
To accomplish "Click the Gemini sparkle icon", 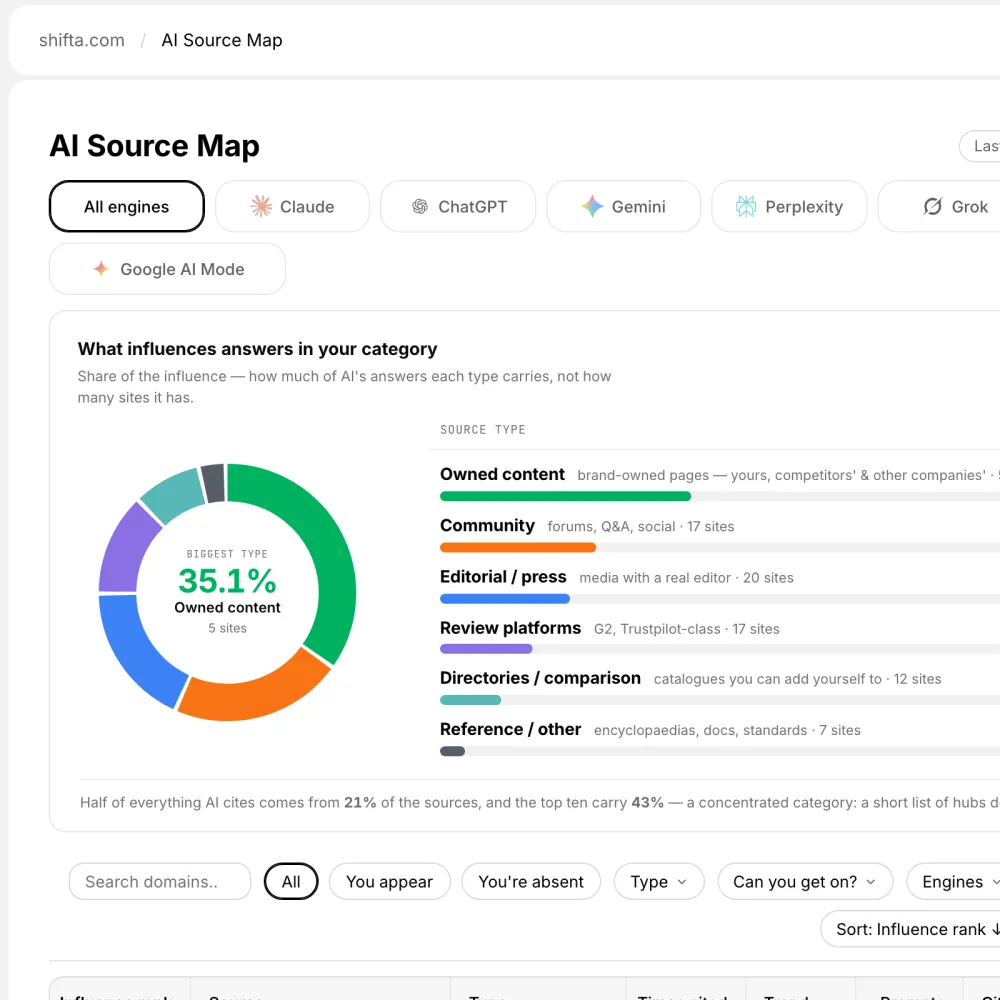I will 592,207.
